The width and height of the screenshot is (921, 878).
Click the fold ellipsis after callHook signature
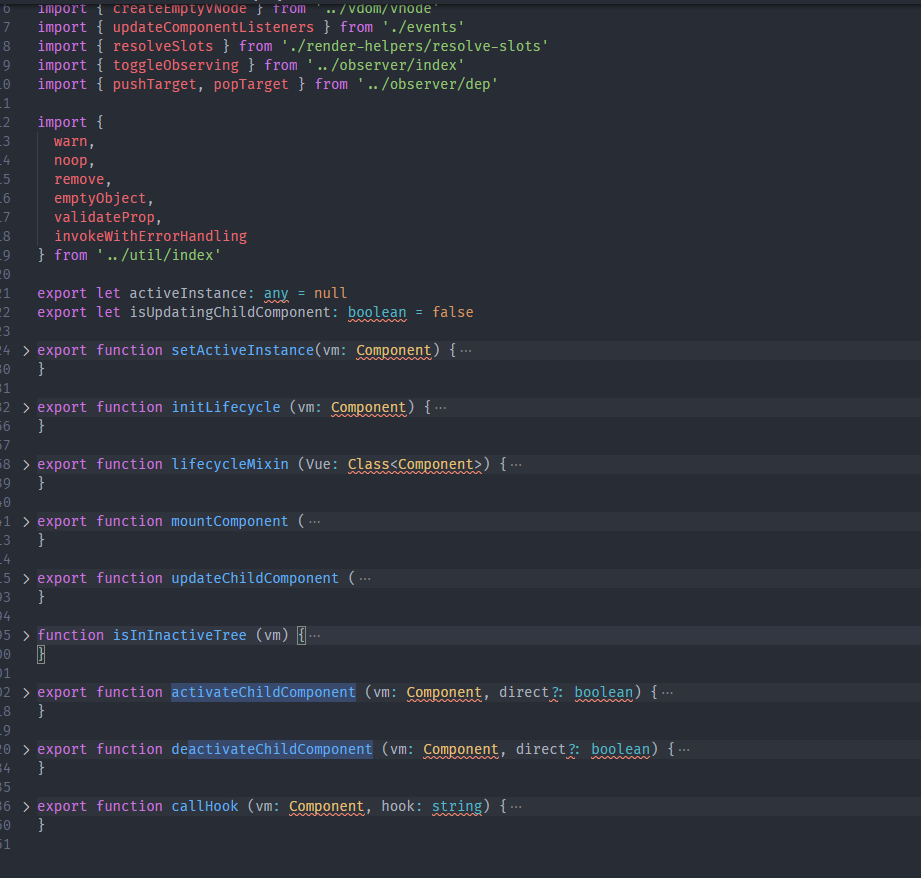tap(516, 806)
